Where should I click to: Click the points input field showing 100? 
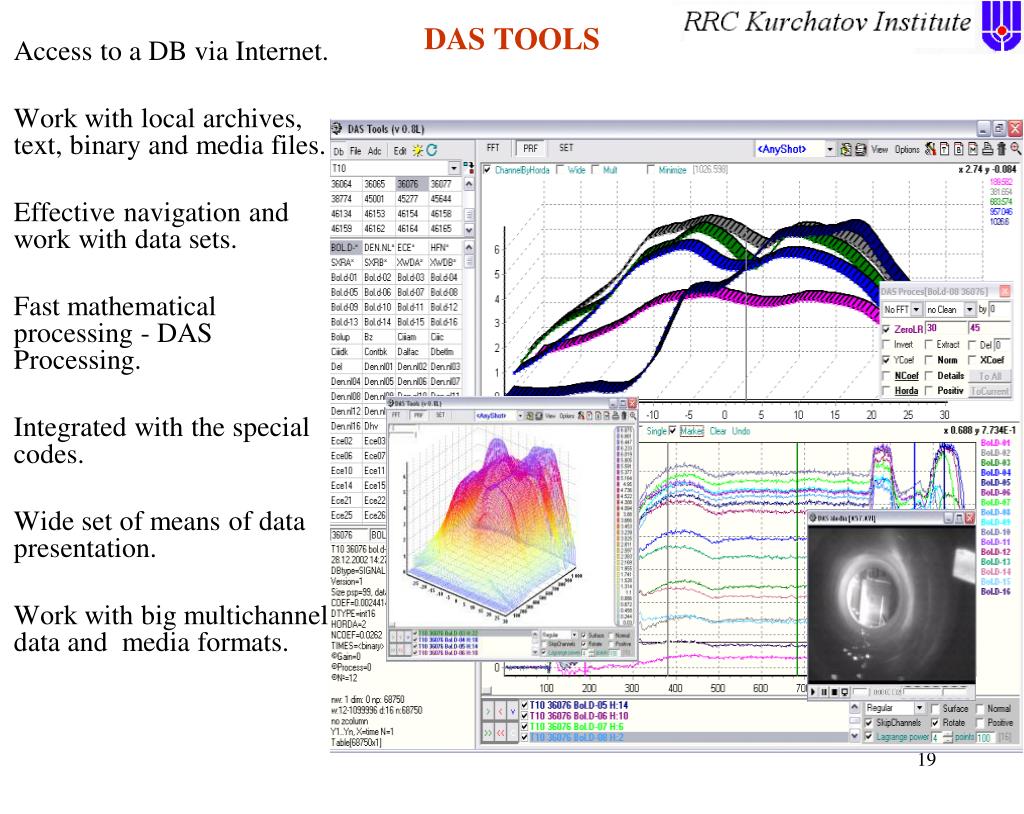(985, 738)
